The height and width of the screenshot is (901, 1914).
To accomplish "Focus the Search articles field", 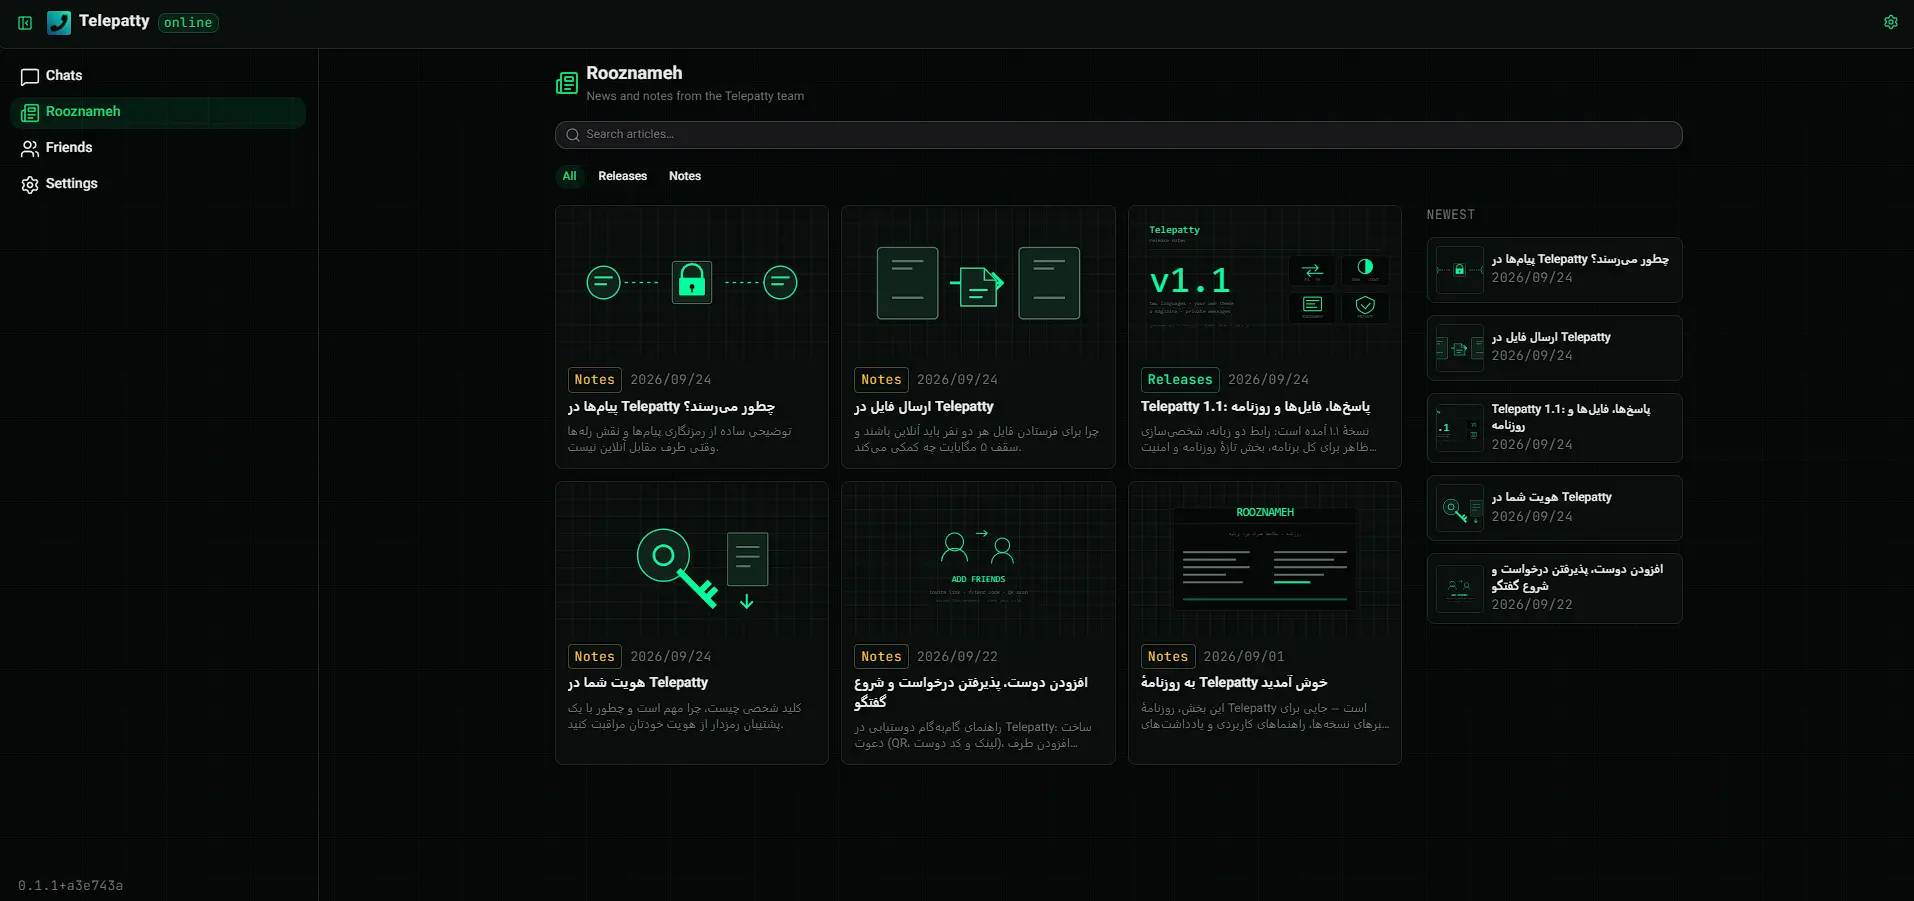I will click(x=1118, y=135).
